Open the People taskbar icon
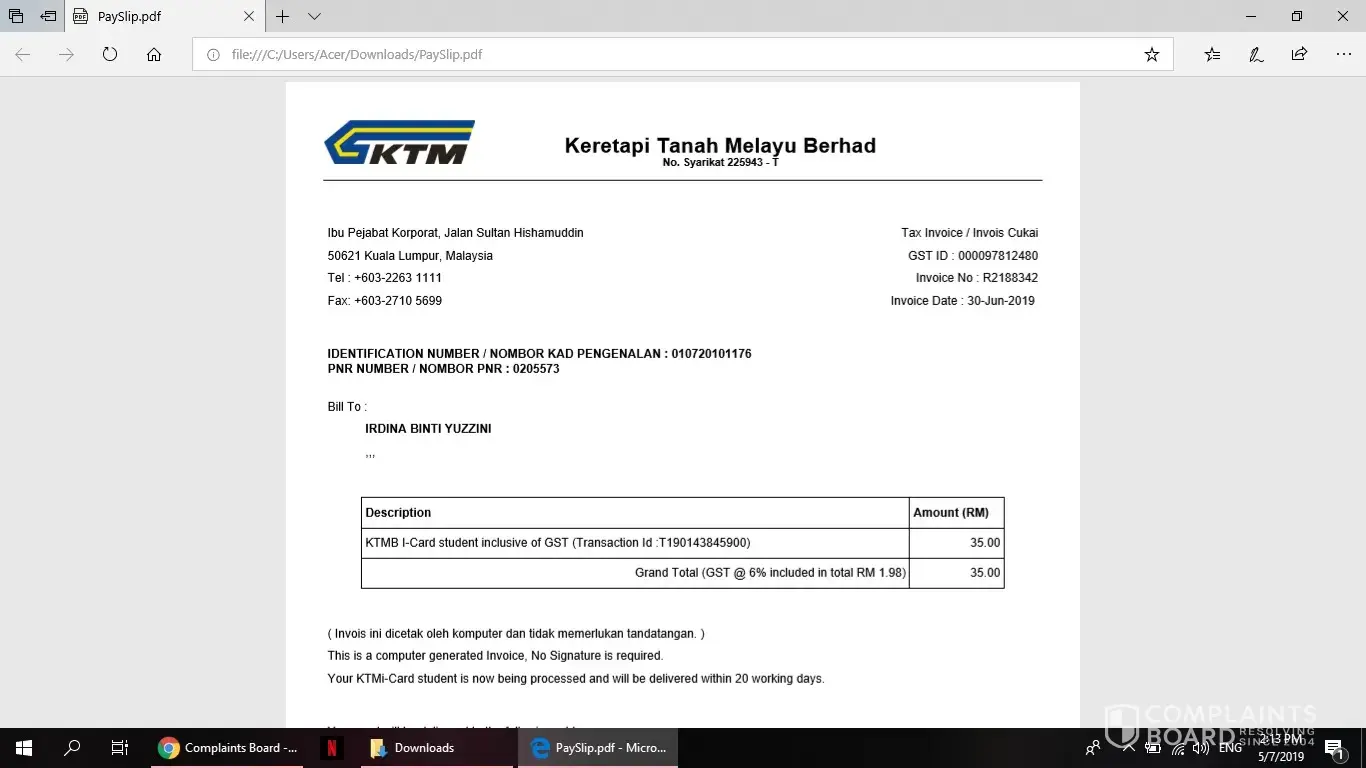 coord(1093,748)
